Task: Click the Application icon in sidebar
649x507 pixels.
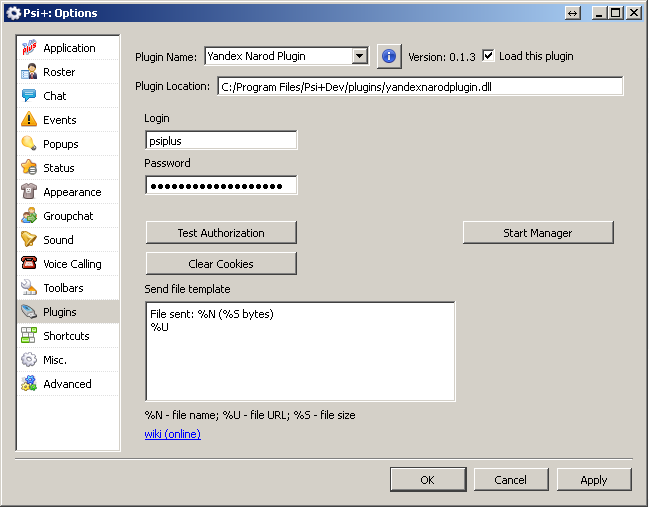Action: point(30,48)
